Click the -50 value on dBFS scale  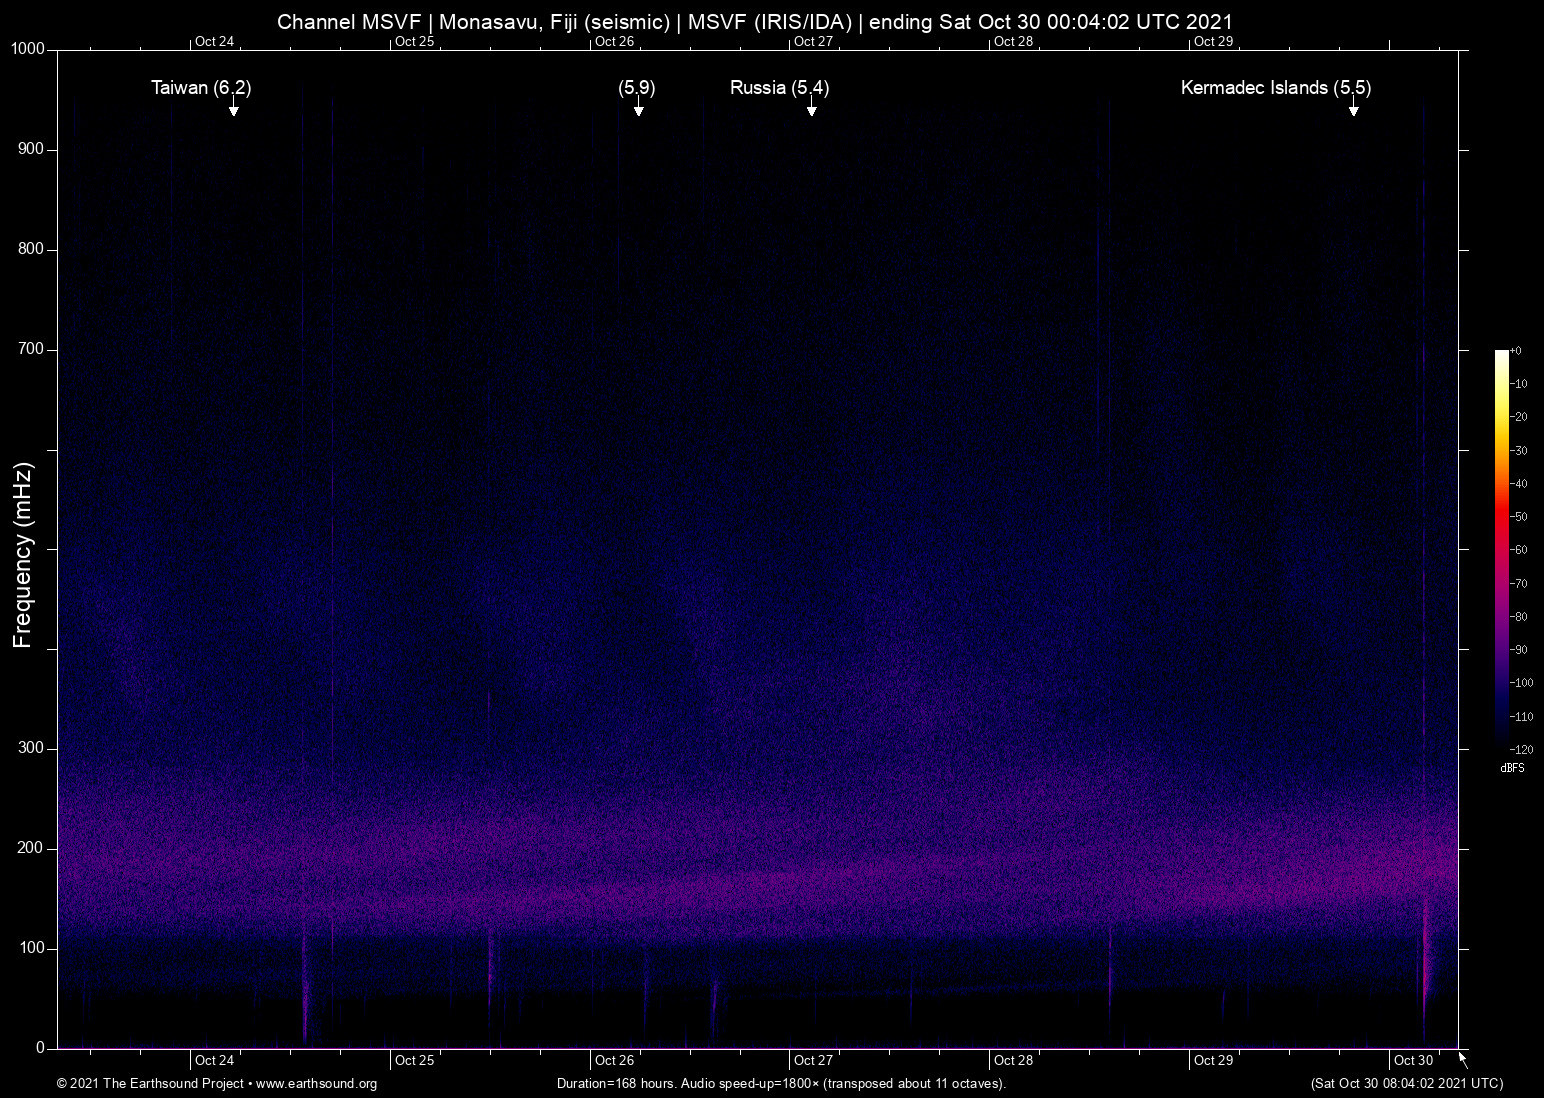[x=1519, y=516]
